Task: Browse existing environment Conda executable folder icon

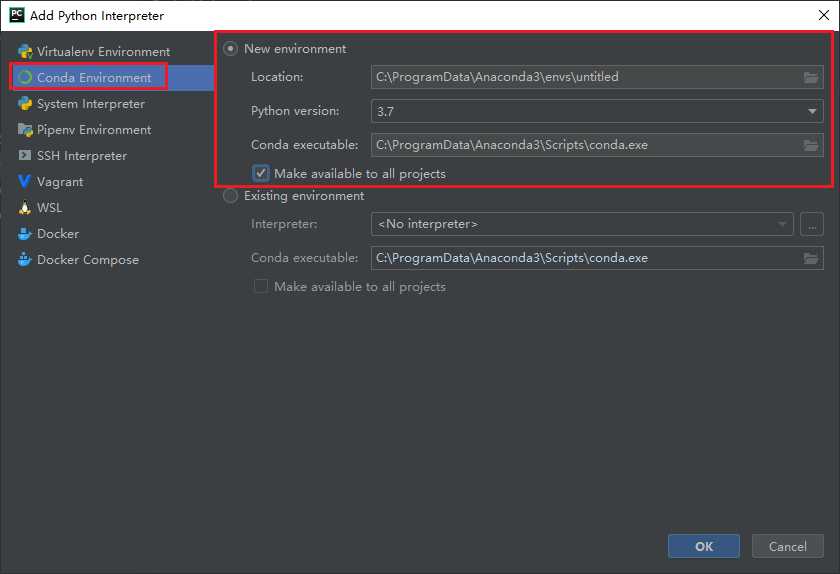Action: click(811, 258)
